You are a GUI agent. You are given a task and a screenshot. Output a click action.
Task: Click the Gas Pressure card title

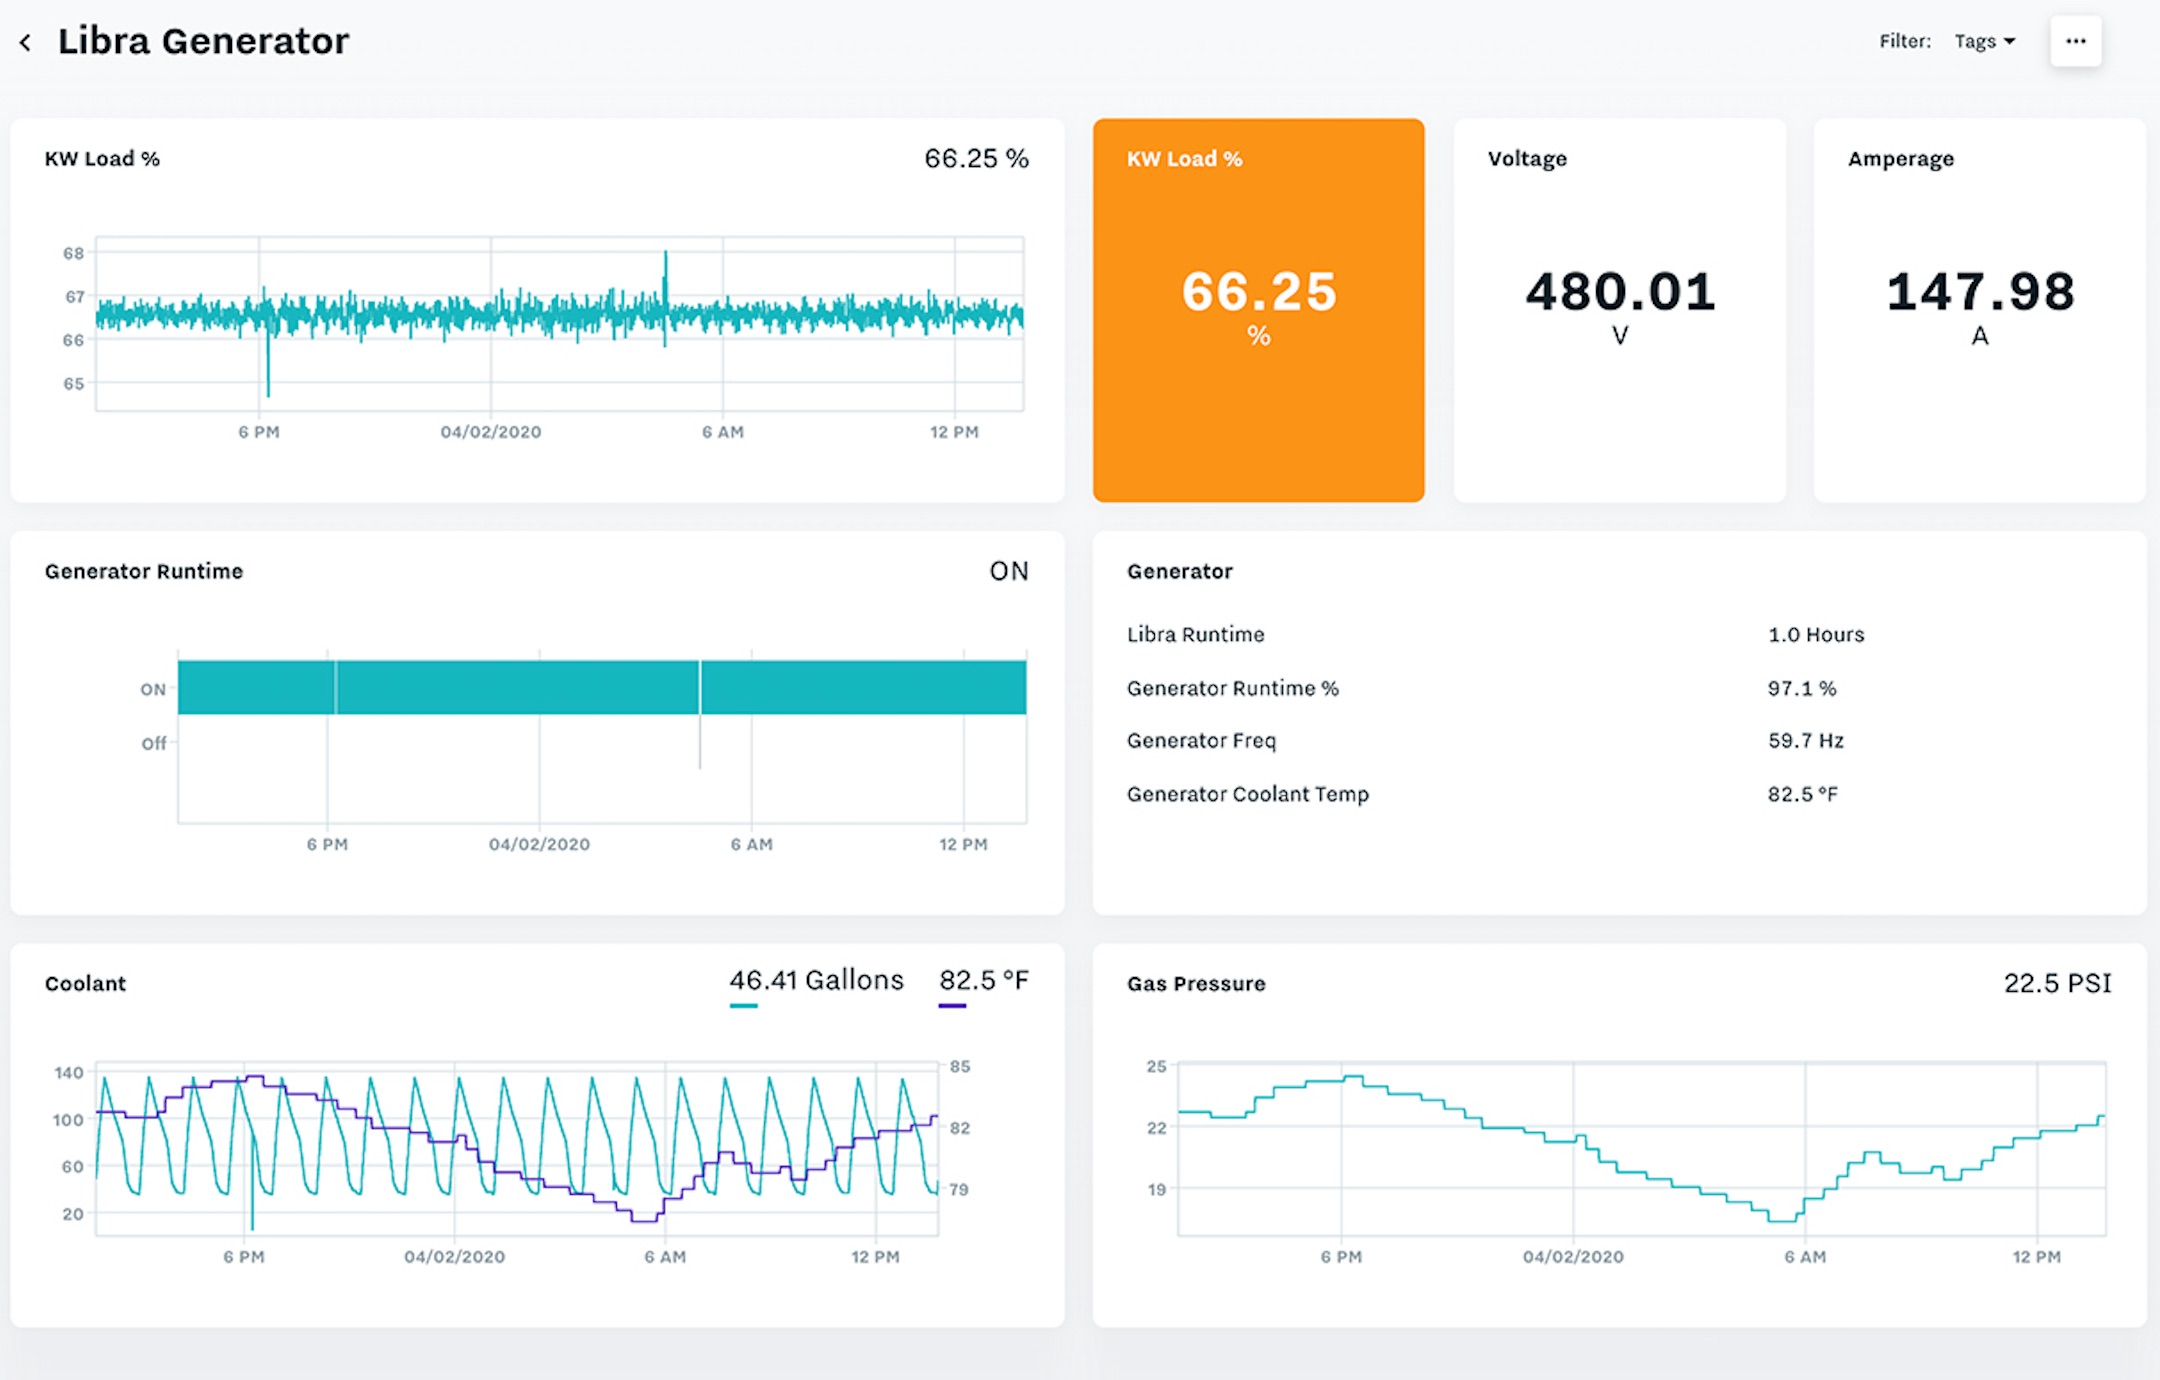click(x=1196, y=983)
